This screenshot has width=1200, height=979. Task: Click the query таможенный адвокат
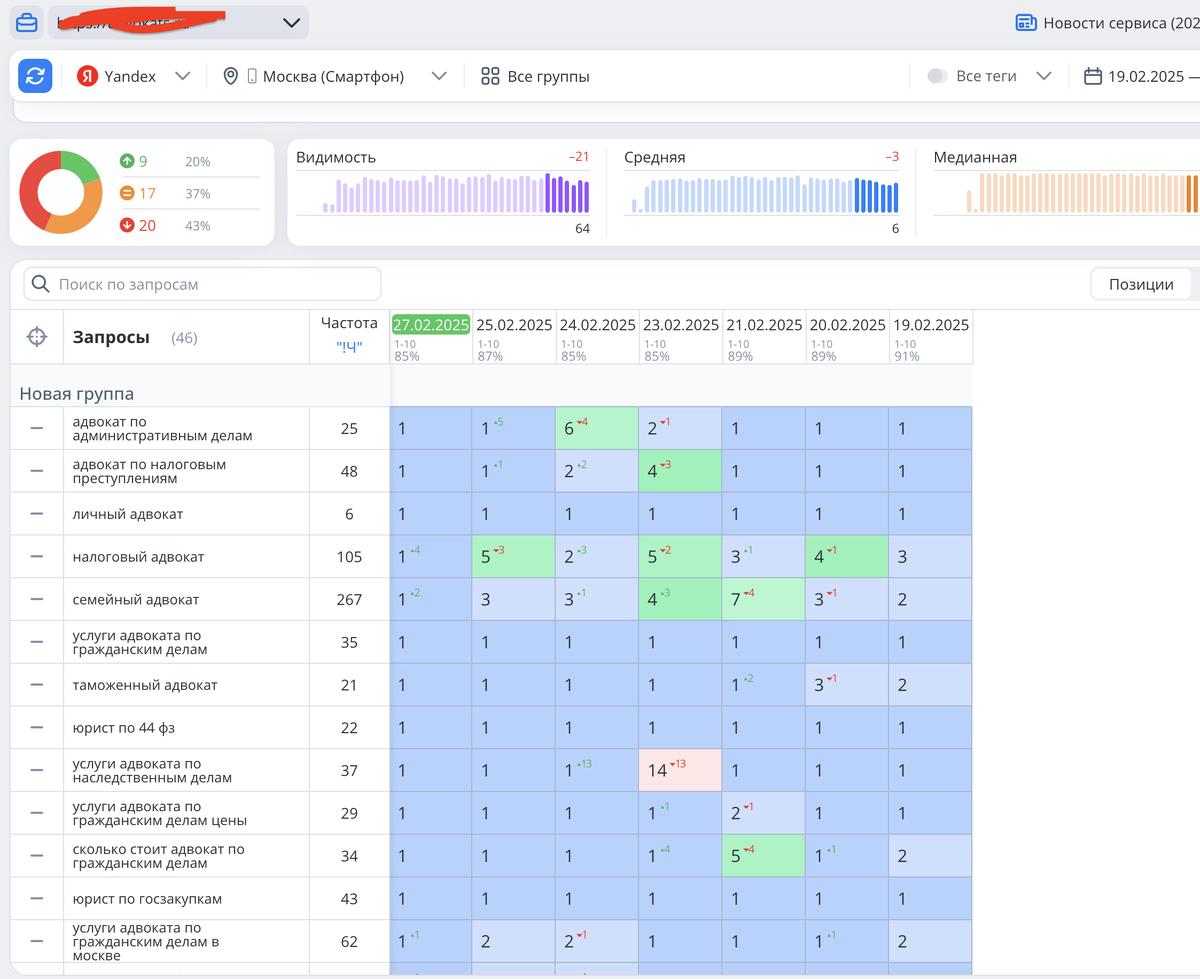(145, 685)
